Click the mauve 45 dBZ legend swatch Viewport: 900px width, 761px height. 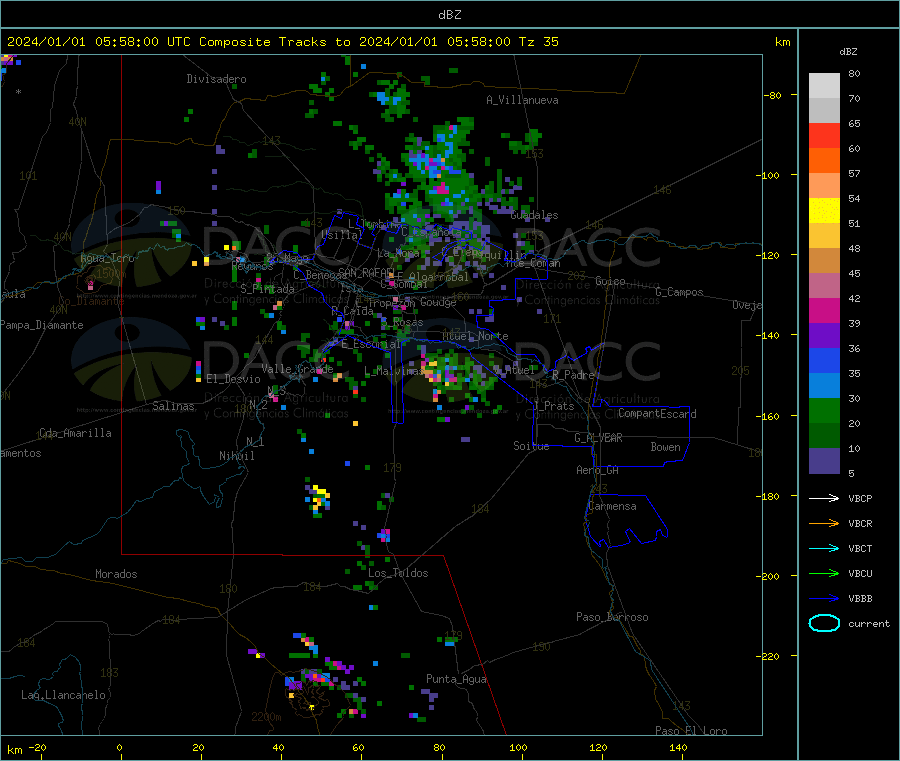tap(824, 286)
